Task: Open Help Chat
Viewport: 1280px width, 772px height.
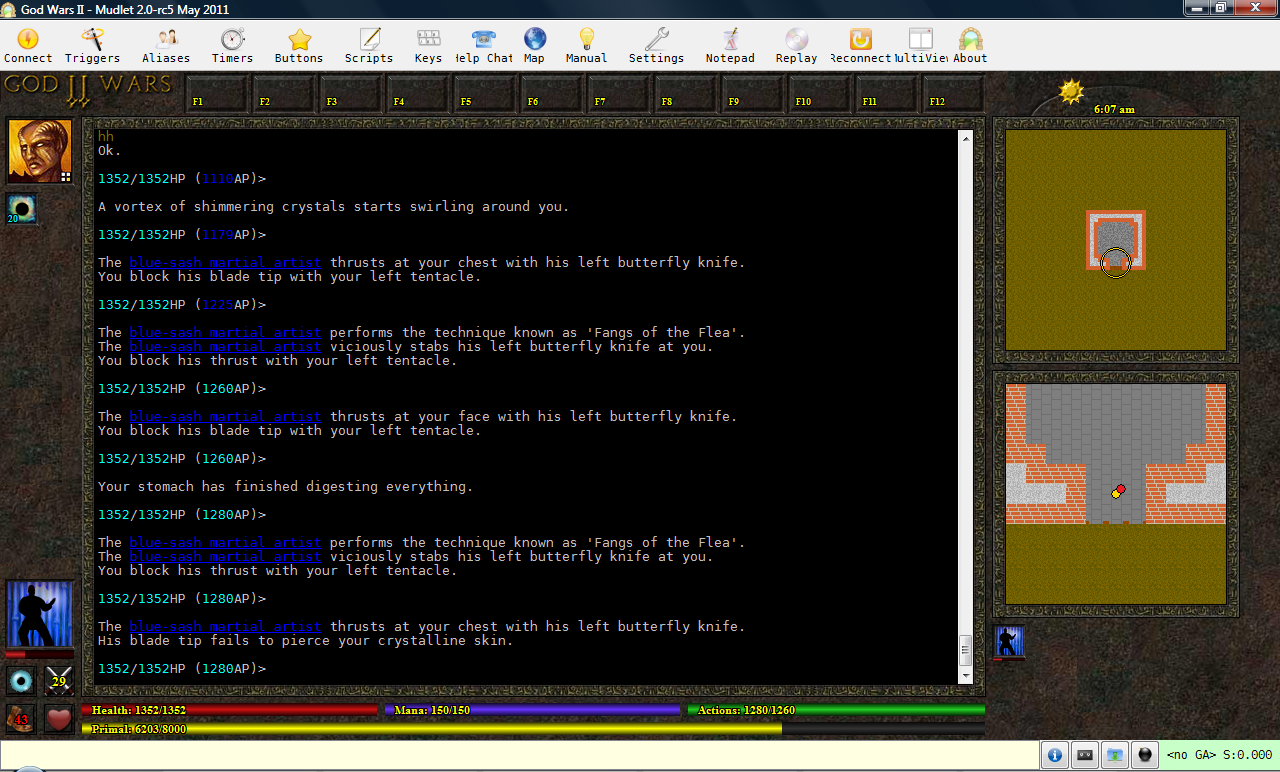Action: (x=484, y=46)
